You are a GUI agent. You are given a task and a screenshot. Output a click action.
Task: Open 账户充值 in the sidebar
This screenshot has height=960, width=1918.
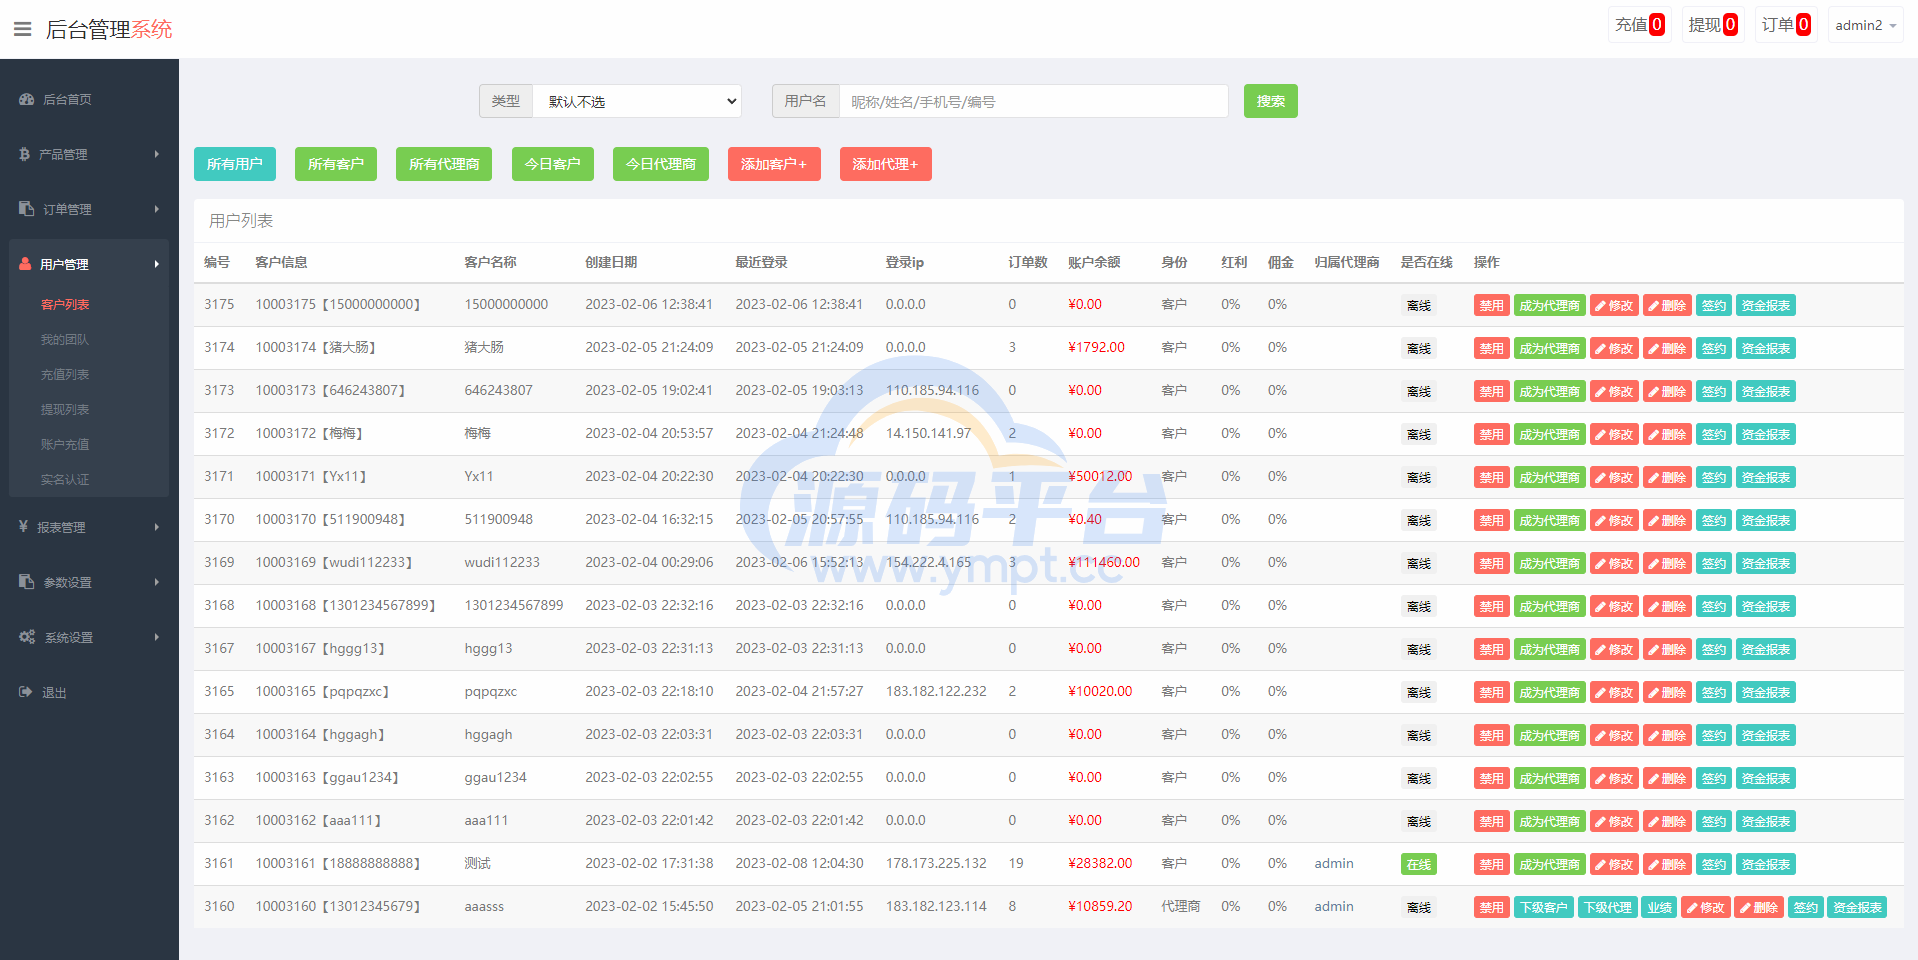tap(65, 444)
